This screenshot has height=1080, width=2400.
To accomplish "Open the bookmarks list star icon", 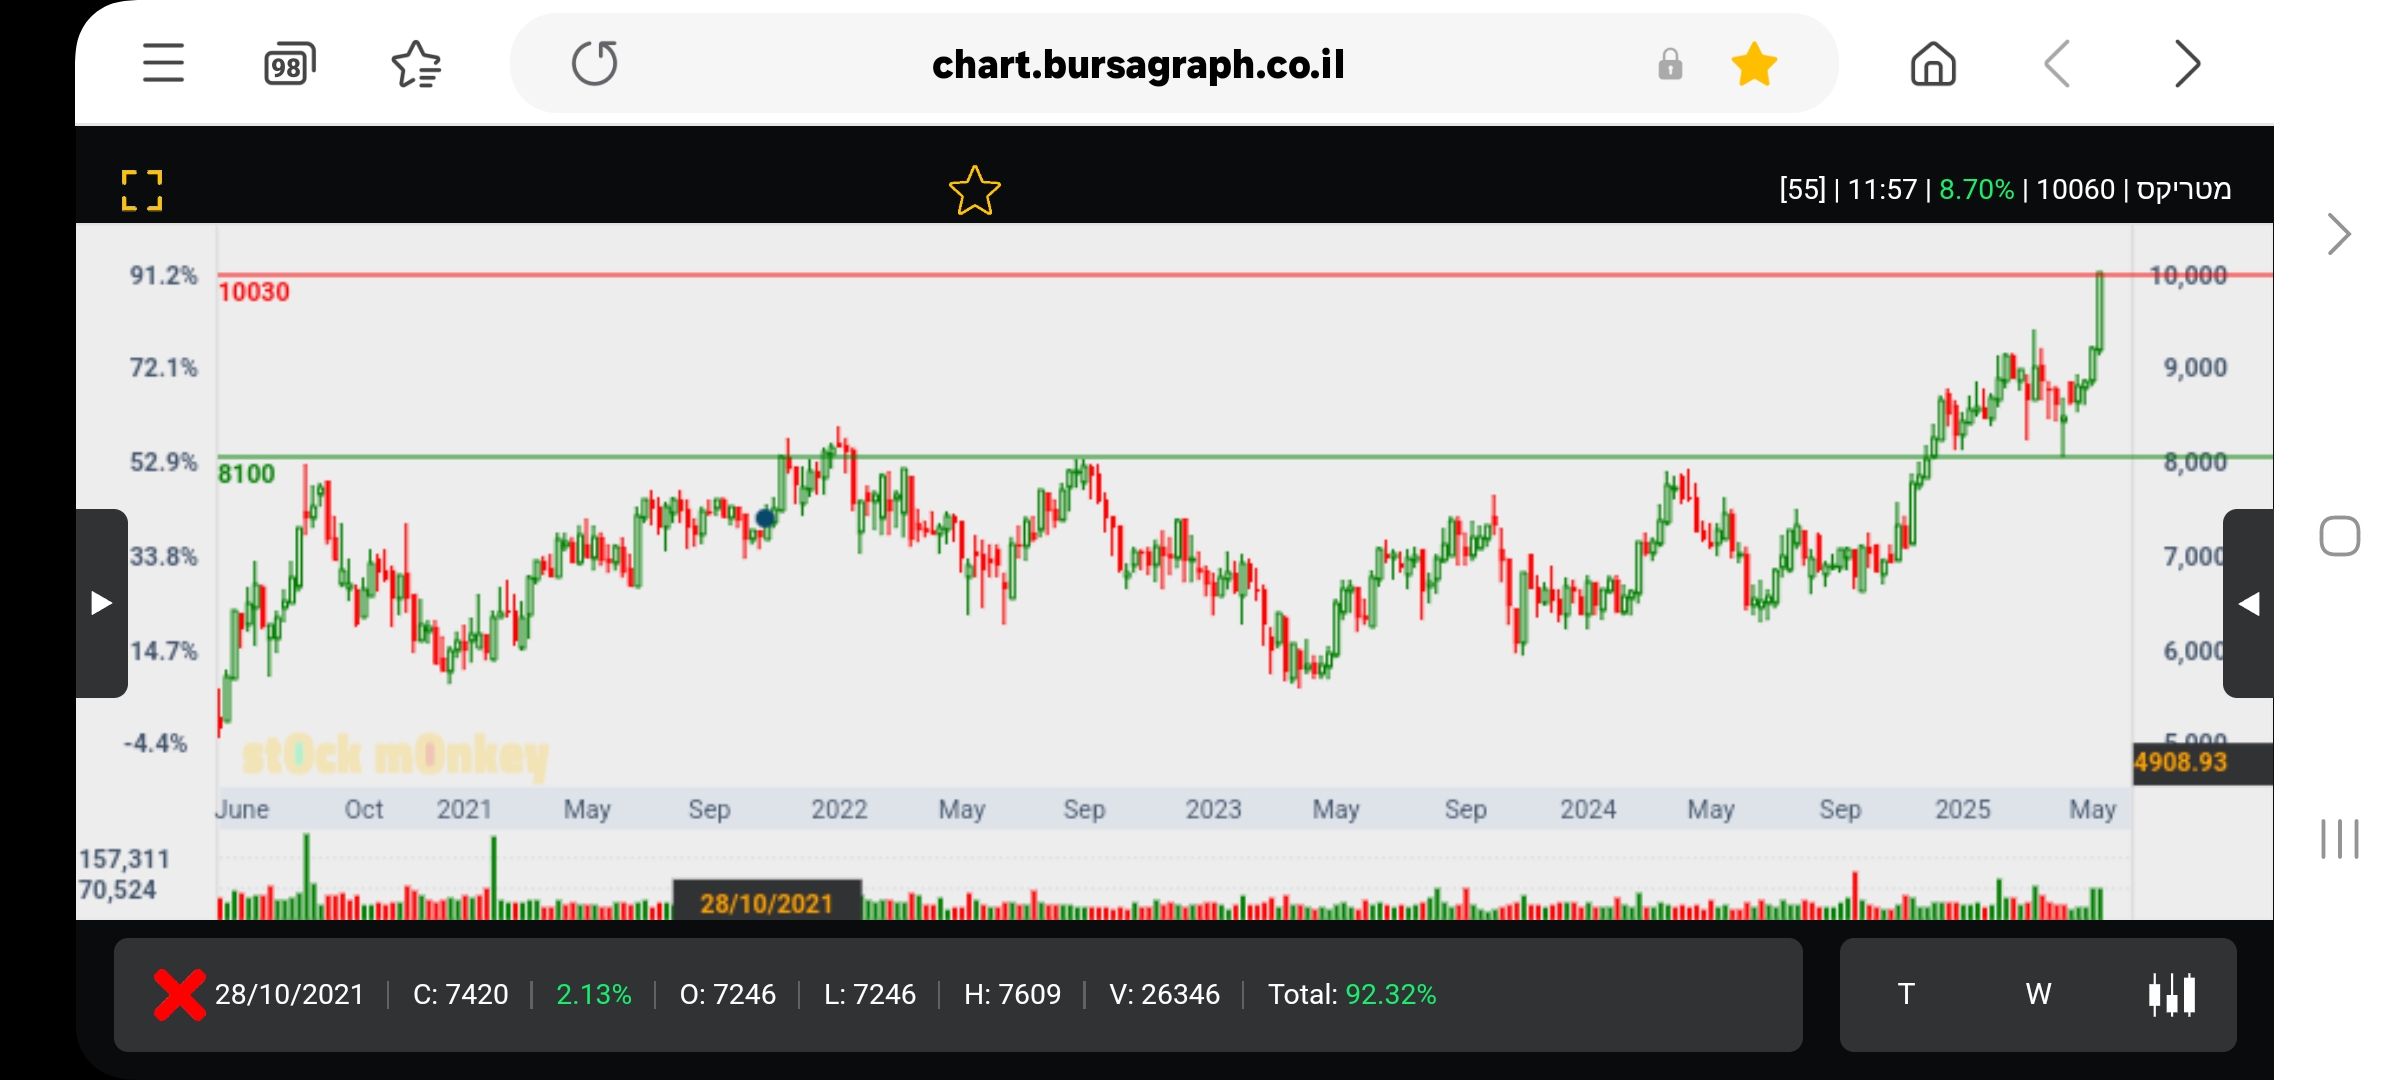I will tap(416, 65).
